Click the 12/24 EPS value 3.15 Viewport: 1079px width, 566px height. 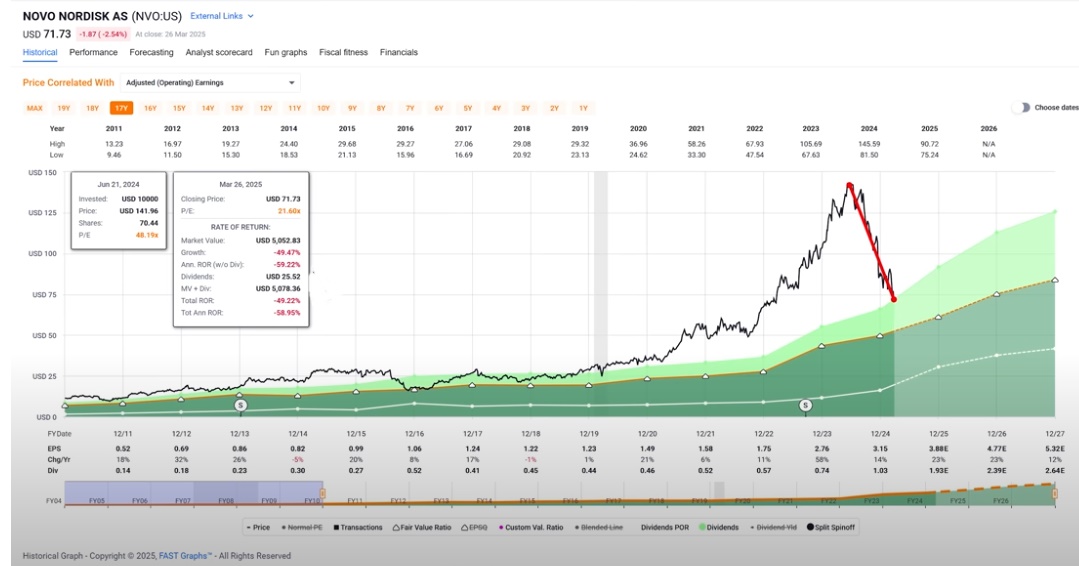880,448
